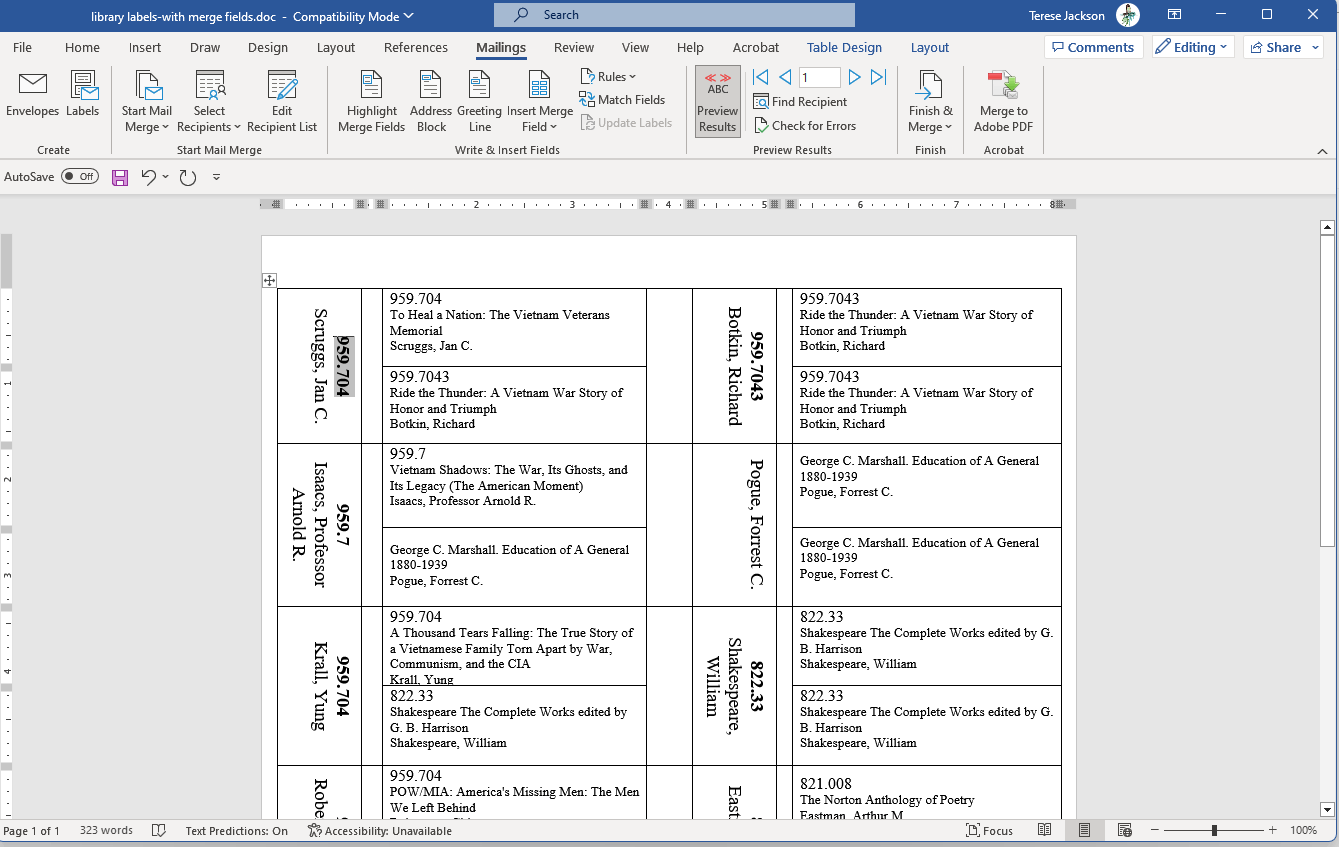1339x847 pixels.
Task: Toggle Text Predictions setting
Action: pyautogui.click(x=236, y=831)
